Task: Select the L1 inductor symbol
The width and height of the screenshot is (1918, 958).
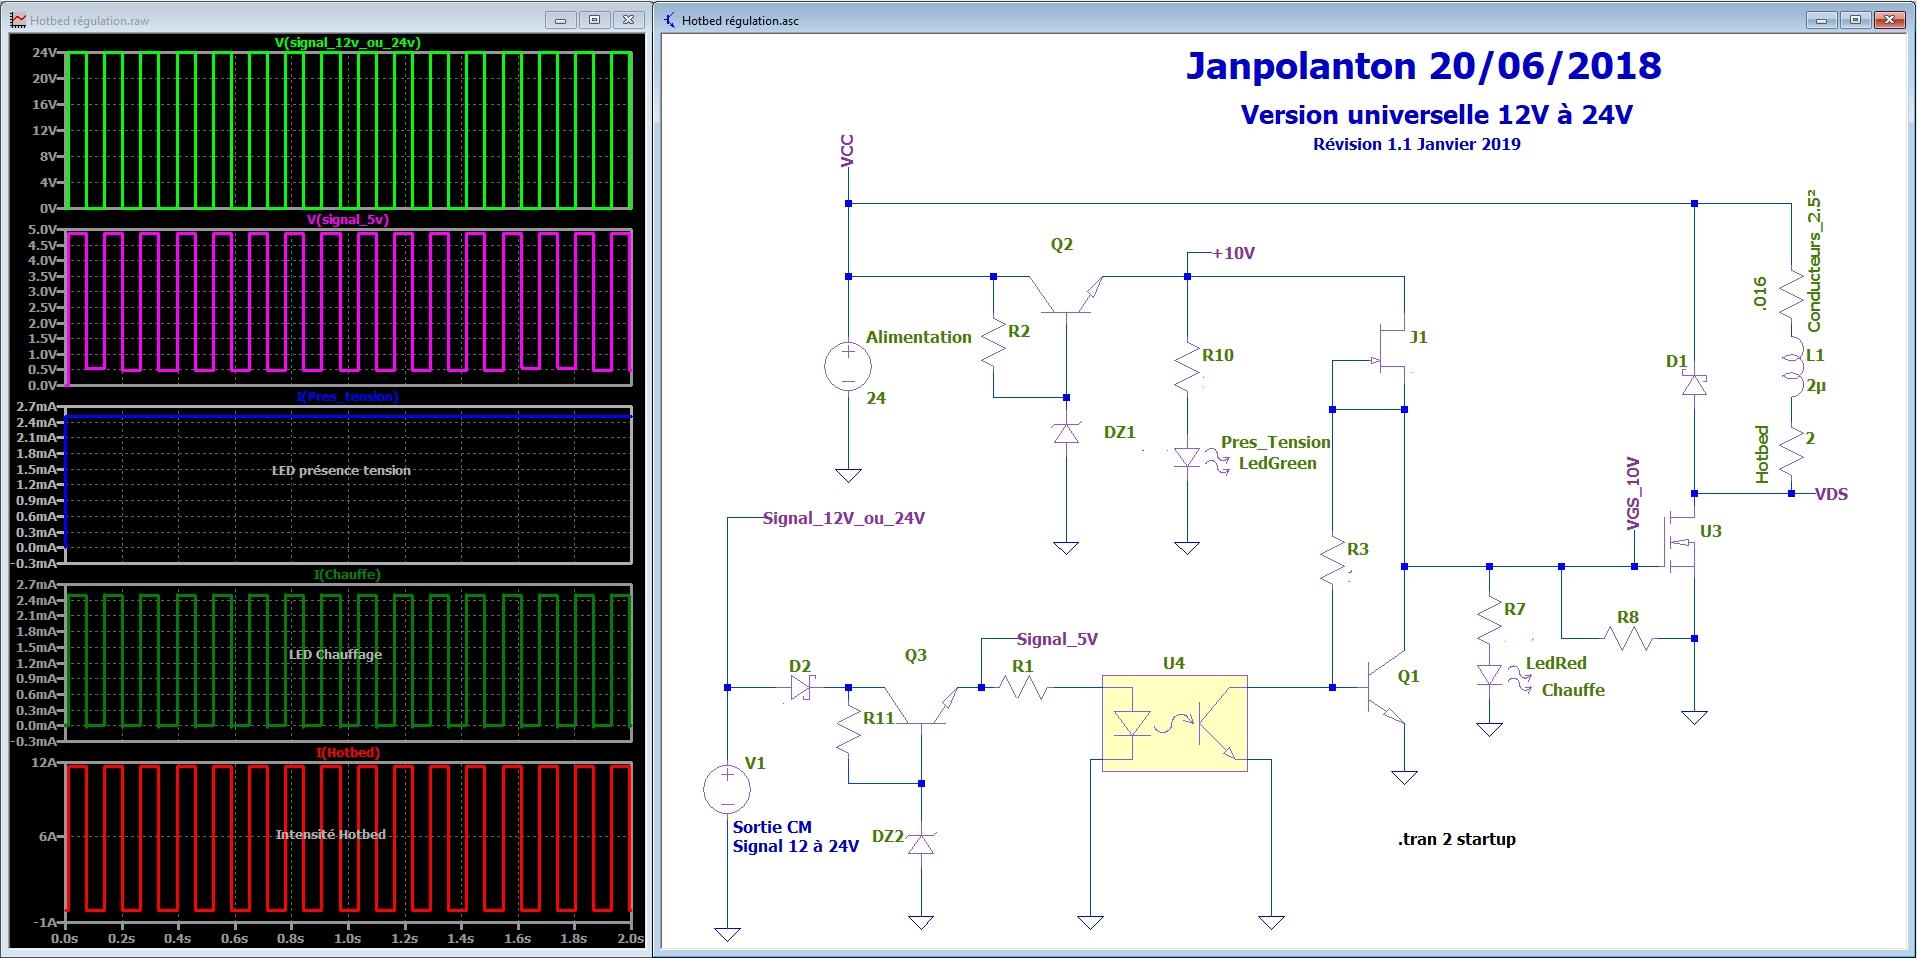Action: point(1791,369)
